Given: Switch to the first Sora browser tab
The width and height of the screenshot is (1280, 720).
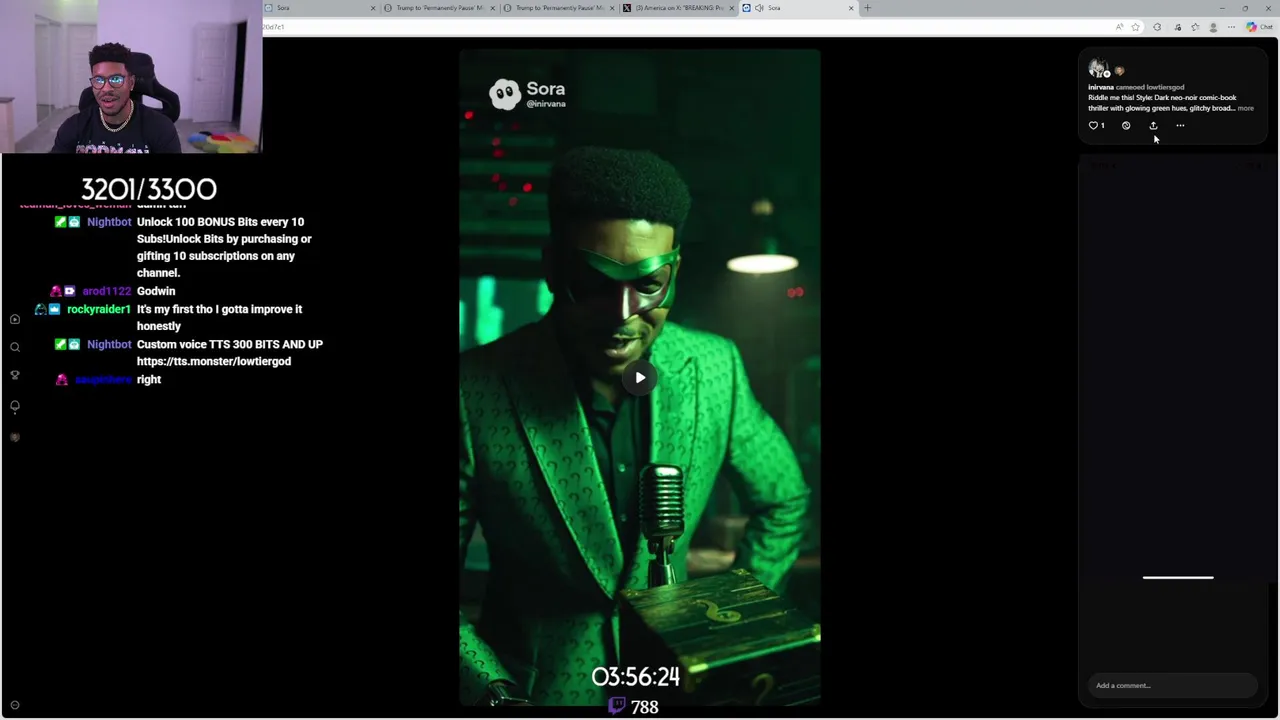Looking at the screenshot, I should click(318, 8).
